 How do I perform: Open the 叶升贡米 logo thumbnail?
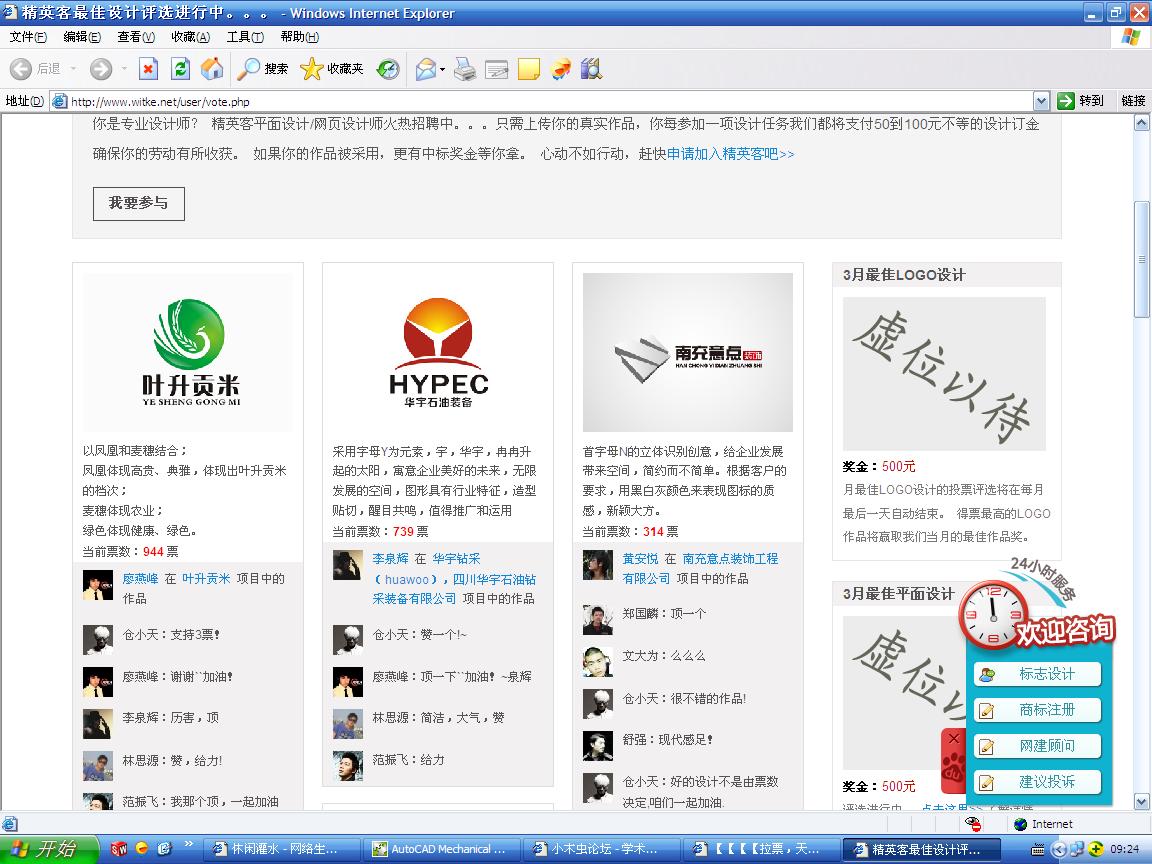click(x=187, y=352)
